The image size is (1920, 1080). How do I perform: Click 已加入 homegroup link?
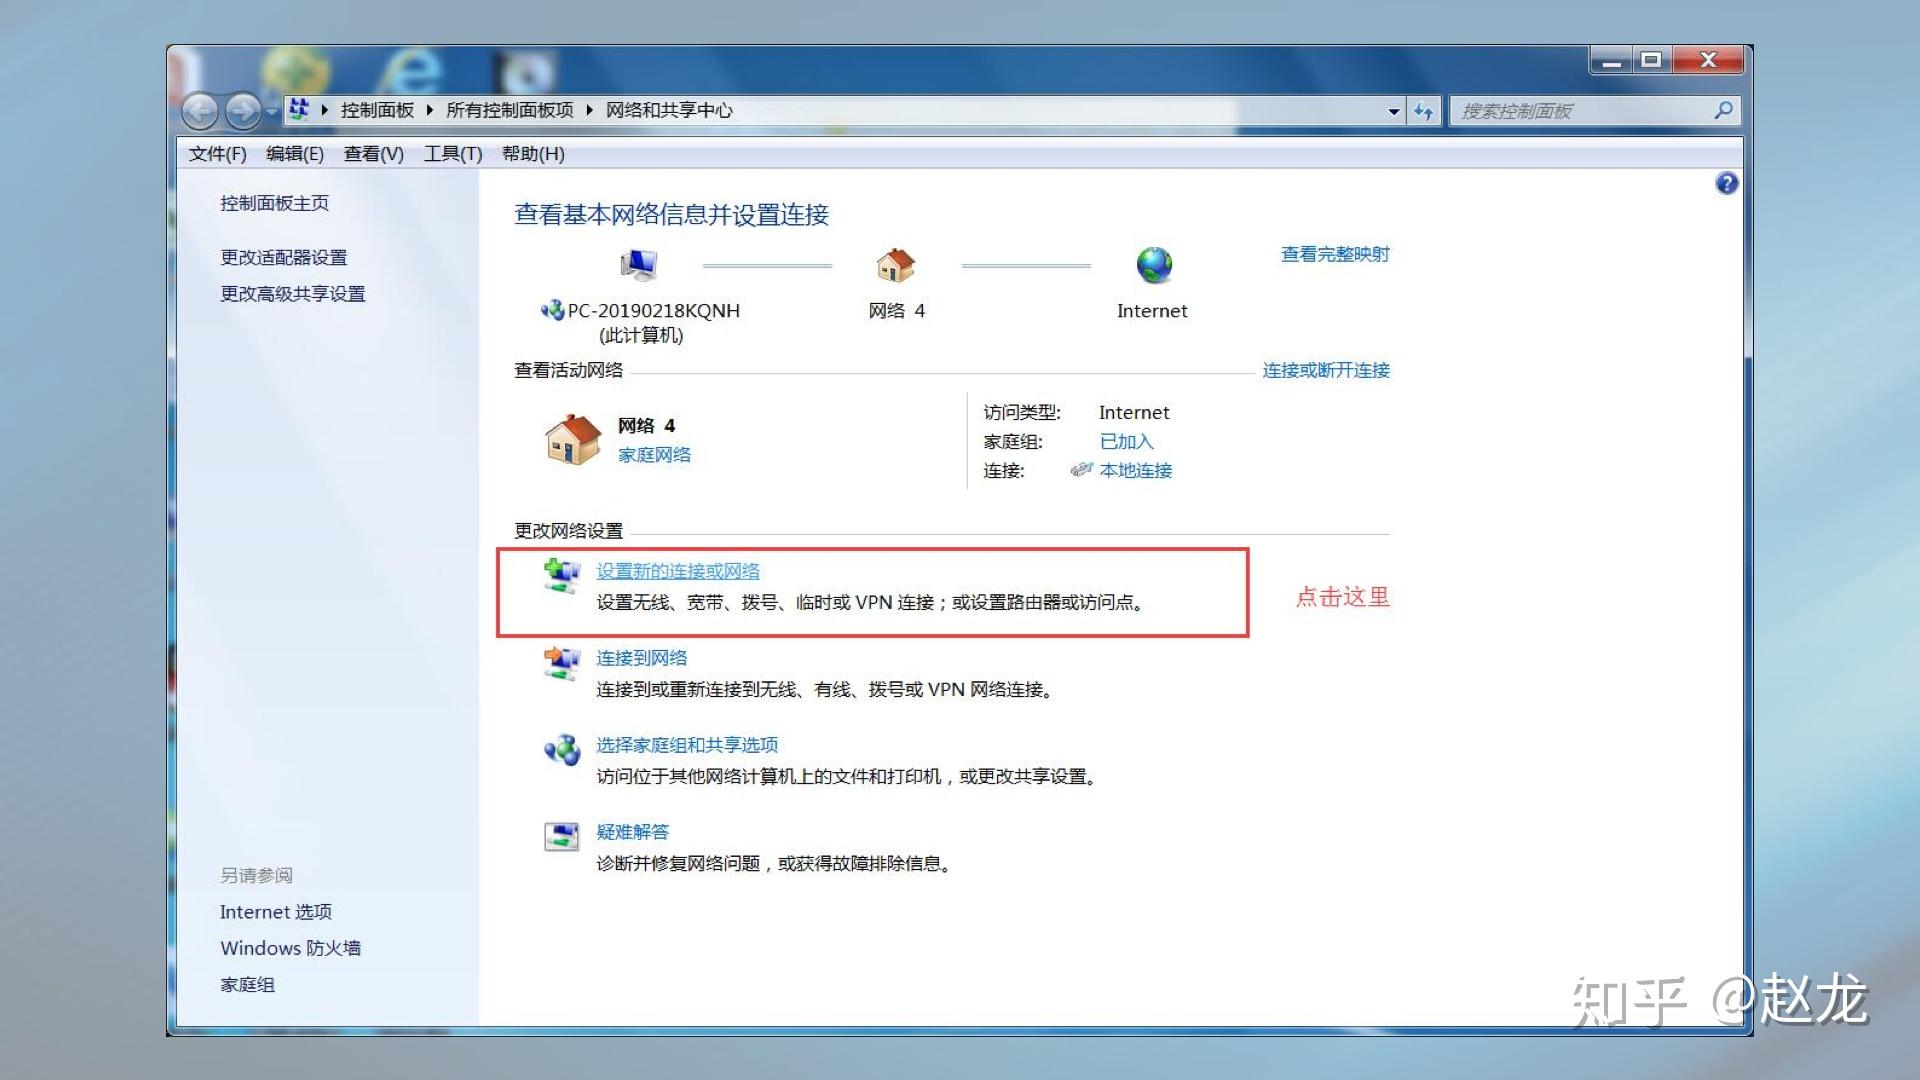(x=1126, y=441)
